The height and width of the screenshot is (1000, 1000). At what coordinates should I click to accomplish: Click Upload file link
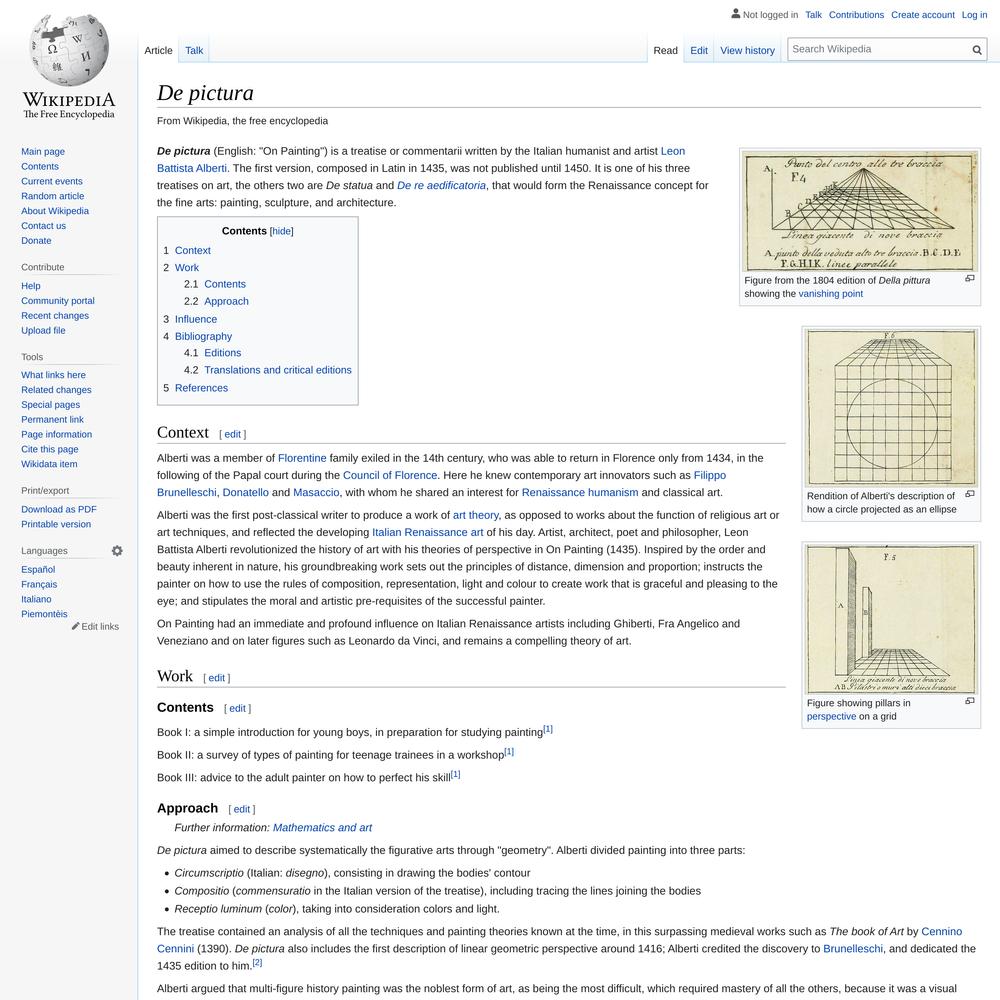[x=43, y=330]
